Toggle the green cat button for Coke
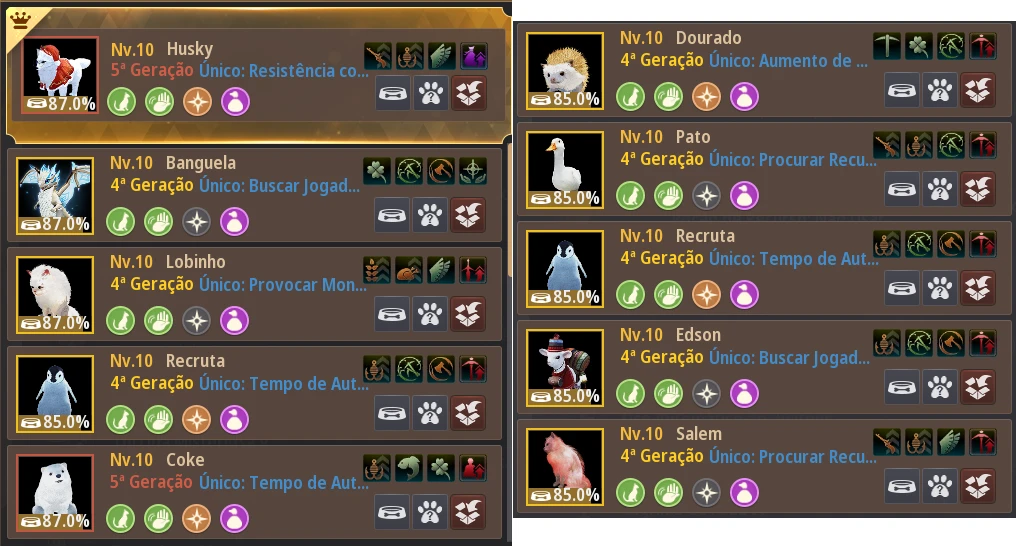 pyautogui.click(x=121, y=518)
